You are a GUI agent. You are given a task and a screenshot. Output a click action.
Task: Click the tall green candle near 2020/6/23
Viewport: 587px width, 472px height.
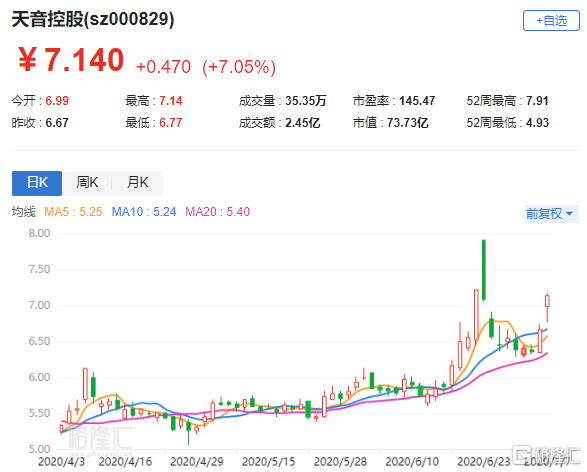click(484, 270)
